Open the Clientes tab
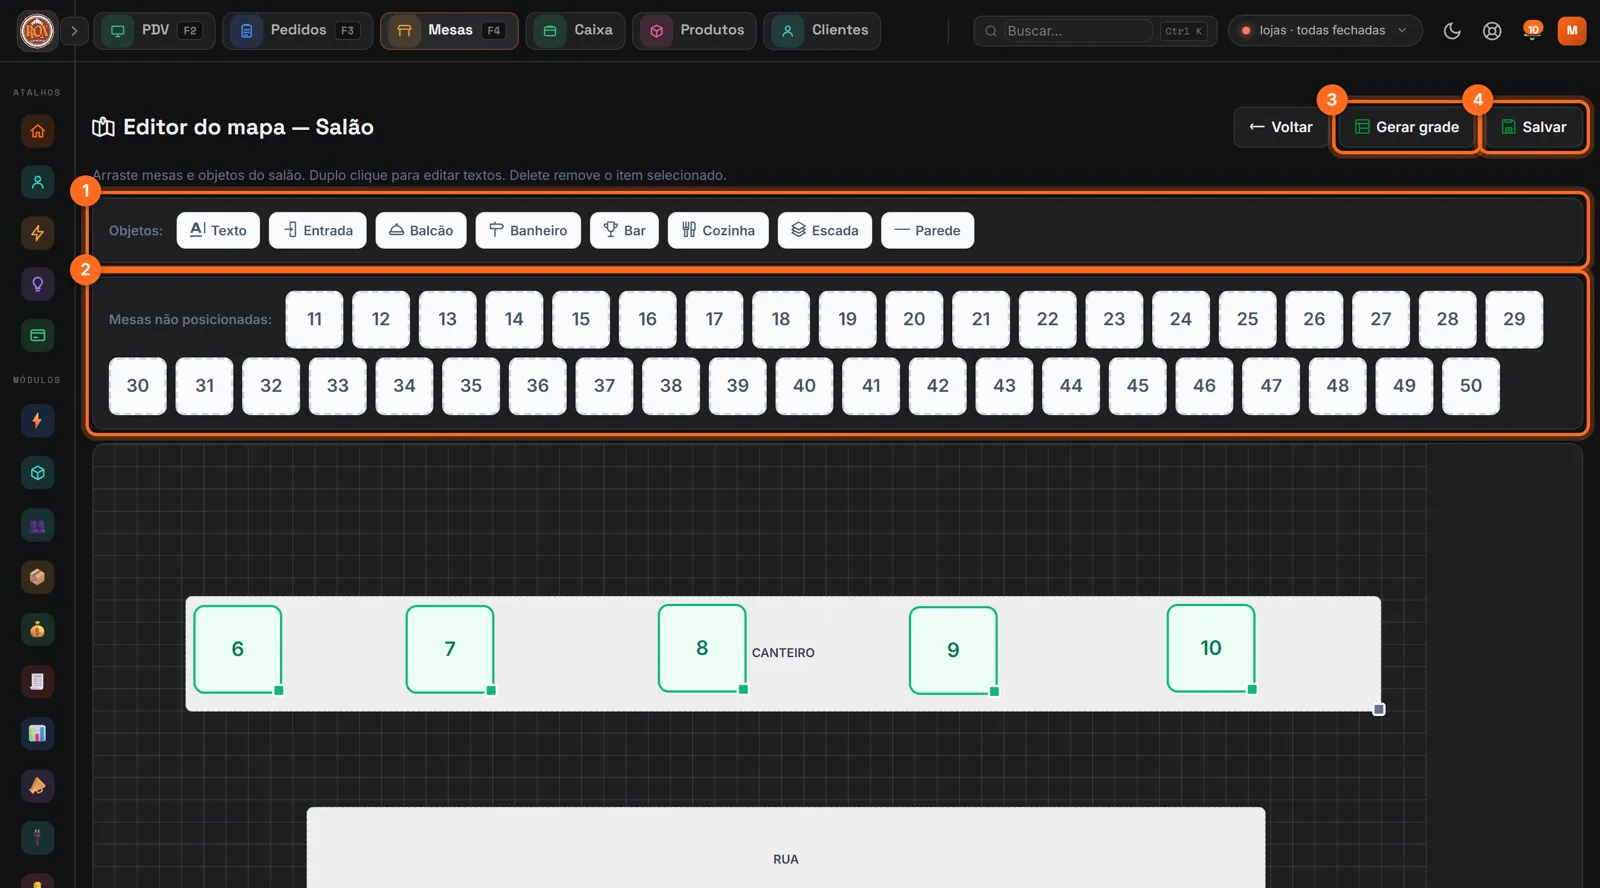The width and height of the screenshot is (1600, 888). click(x=822, y=31)
